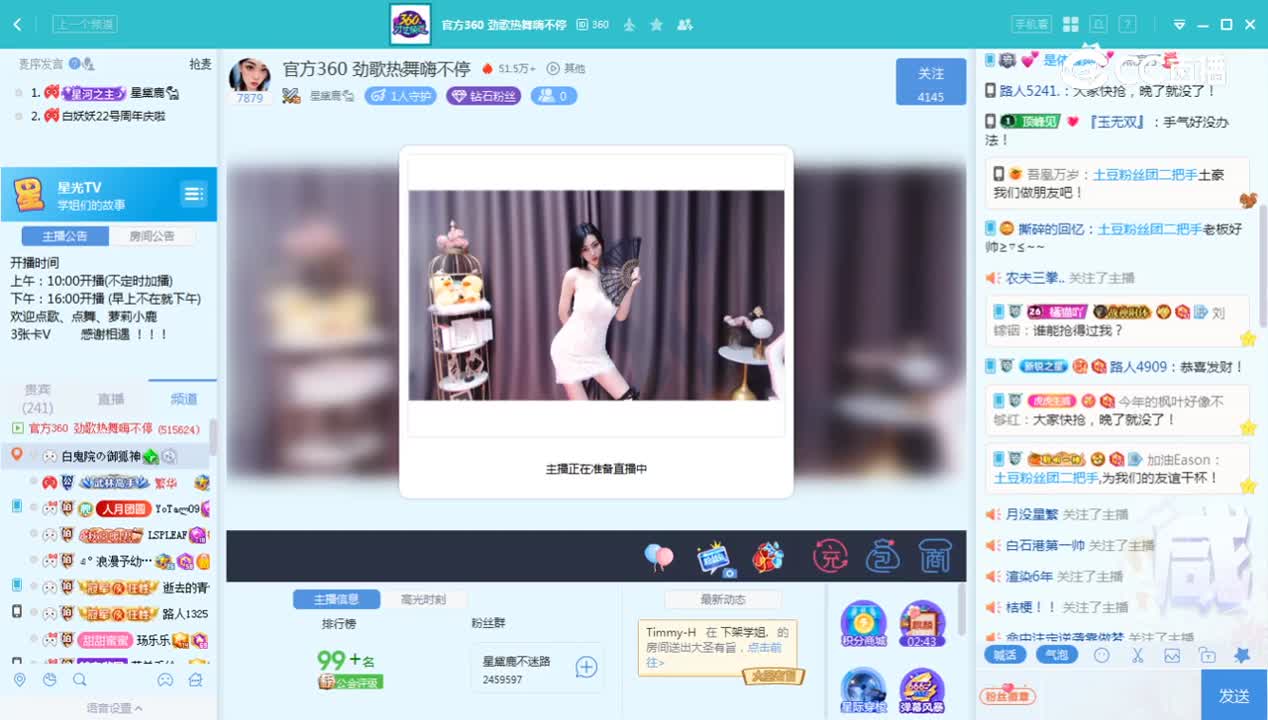Viewport: 1268px width, 720px height.
Task: Click the 上一个频道 previous channel button
Action: click(x=85, y=24)
